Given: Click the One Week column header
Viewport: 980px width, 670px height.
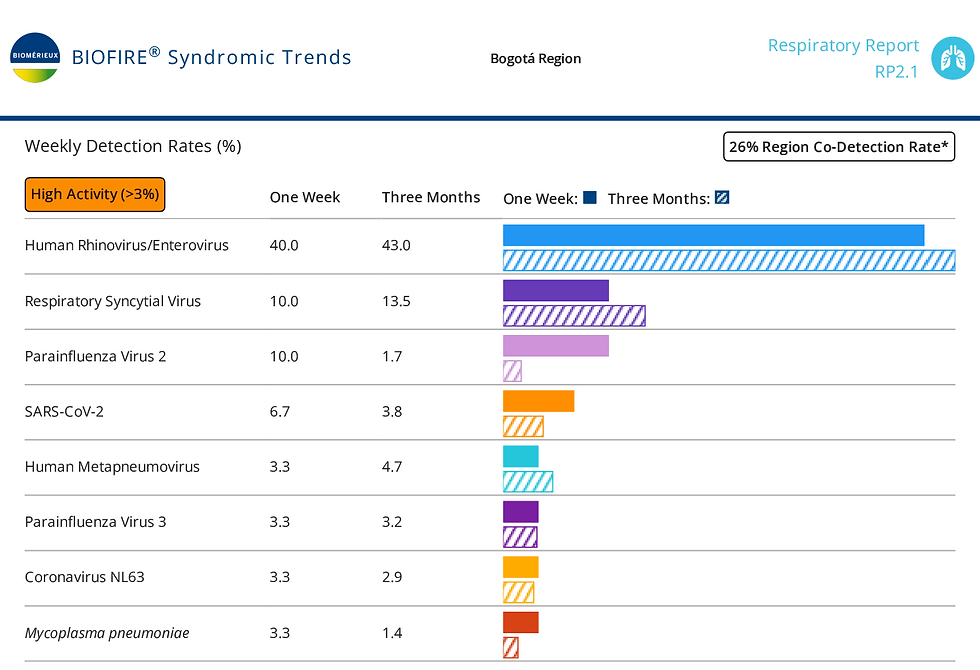Looking at the screenshot, I should 305,197.
